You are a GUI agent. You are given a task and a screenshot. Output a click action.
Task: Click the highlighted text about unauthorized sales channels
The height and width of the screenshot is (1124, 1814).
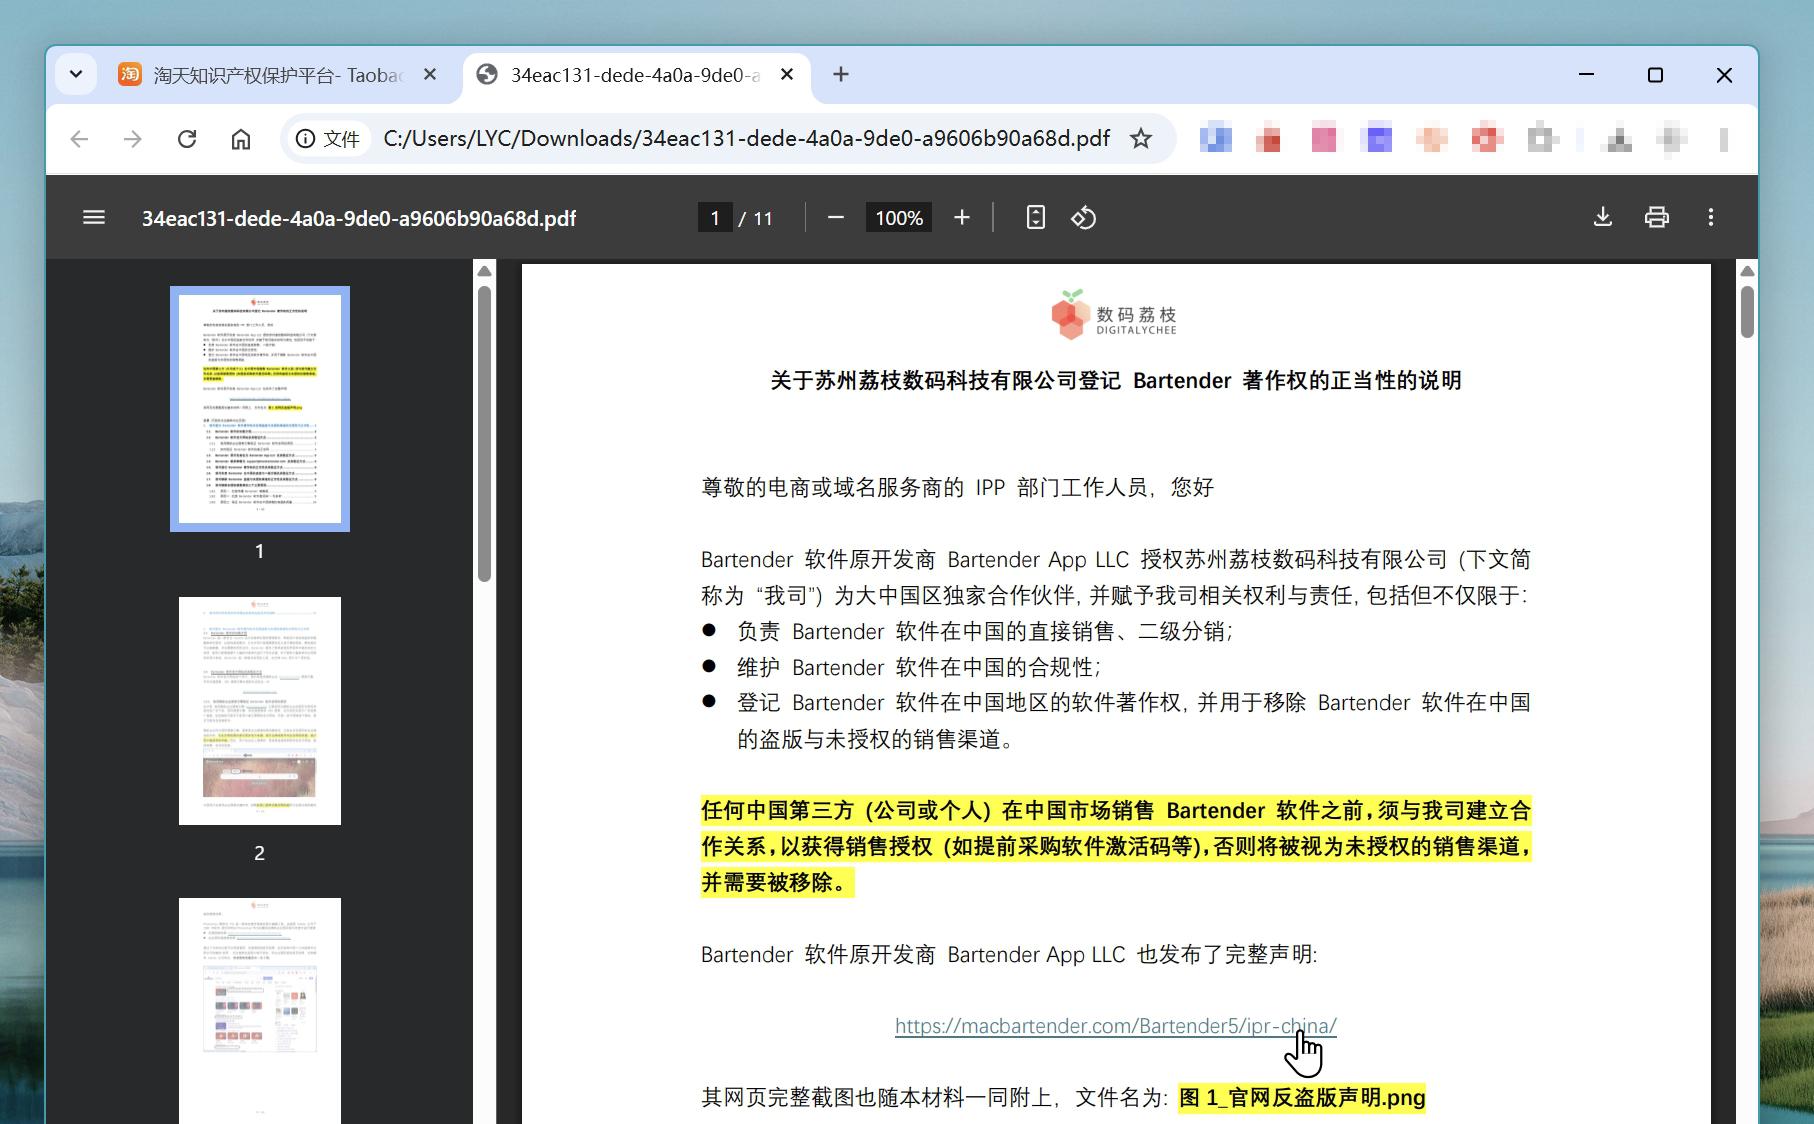pyautogui.click(x=1116, y=846)
